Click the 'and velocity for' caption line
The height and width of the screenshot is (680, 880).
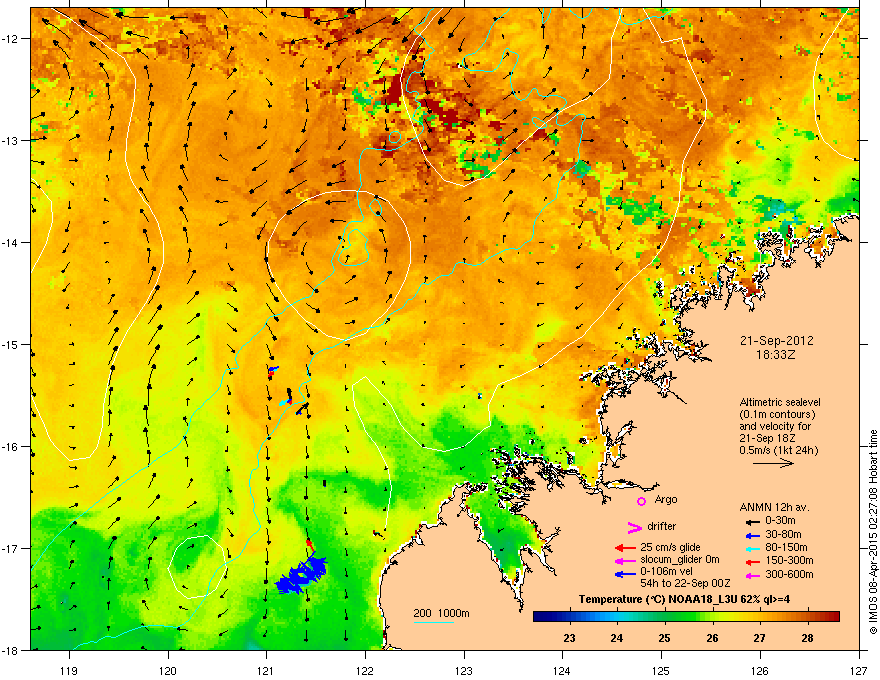pyautogui.click(x=775, y=426)
